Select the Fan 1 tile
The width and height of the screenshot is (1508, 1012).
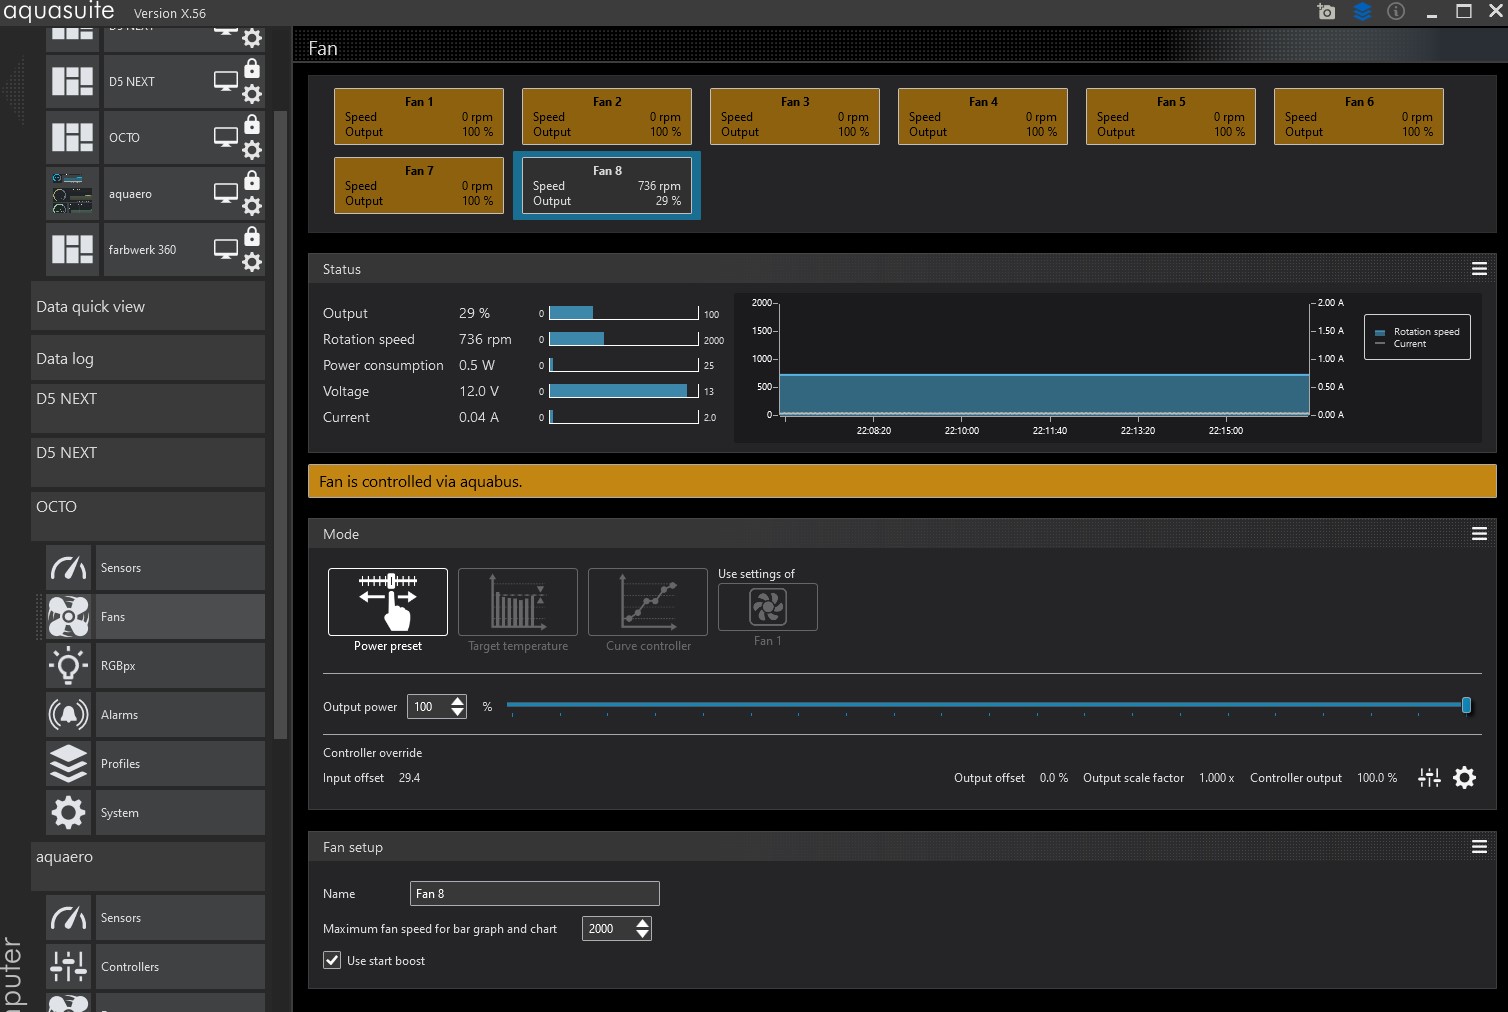tap(419, 117)
